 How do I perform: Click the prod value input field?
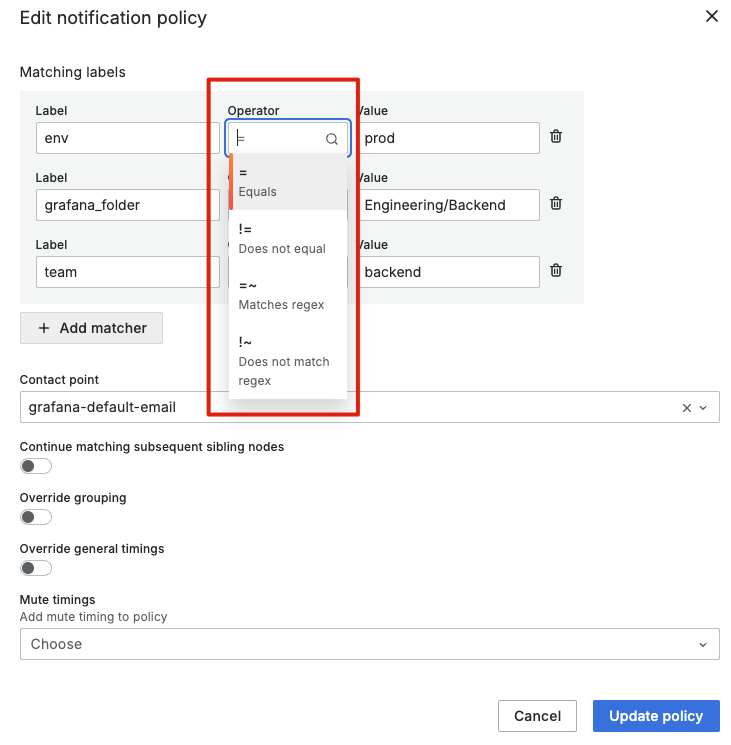[x=448, y=138]
